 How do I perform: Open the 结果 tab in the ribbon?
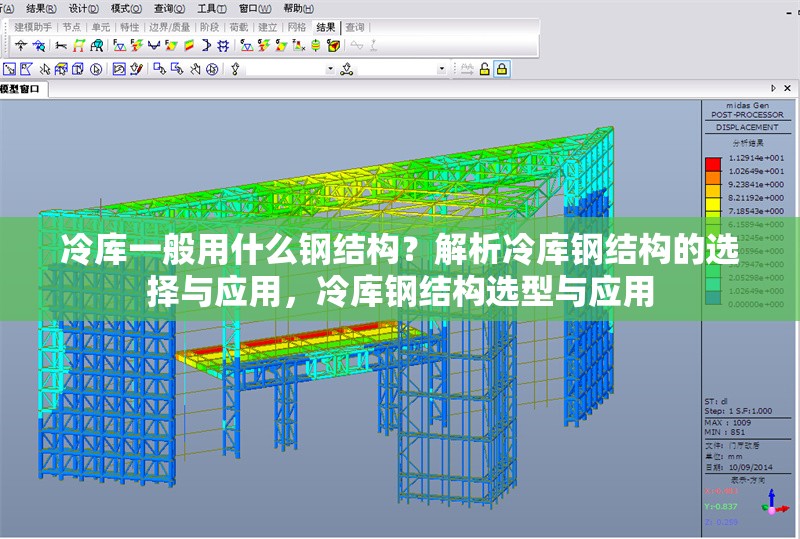(325, 27)
